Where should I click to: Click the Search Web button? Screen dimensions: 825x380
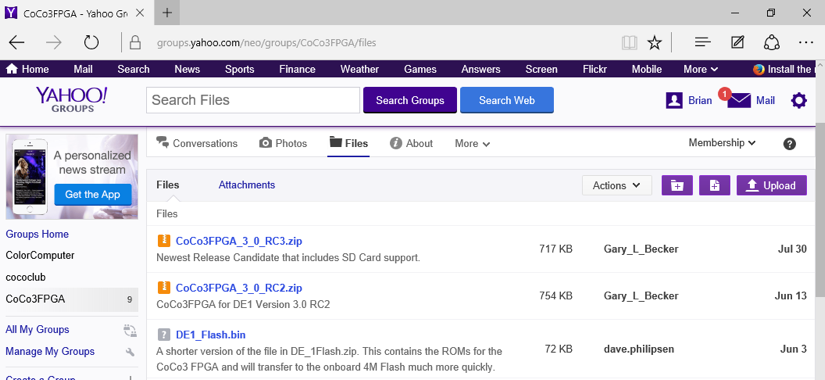click(507, 100)
